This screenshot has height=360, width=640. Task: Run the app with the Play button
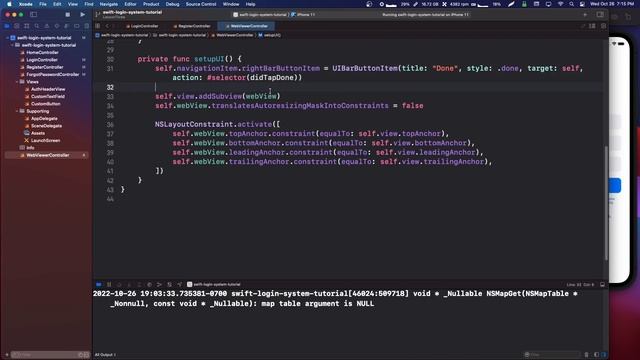(x=82, y=15)
